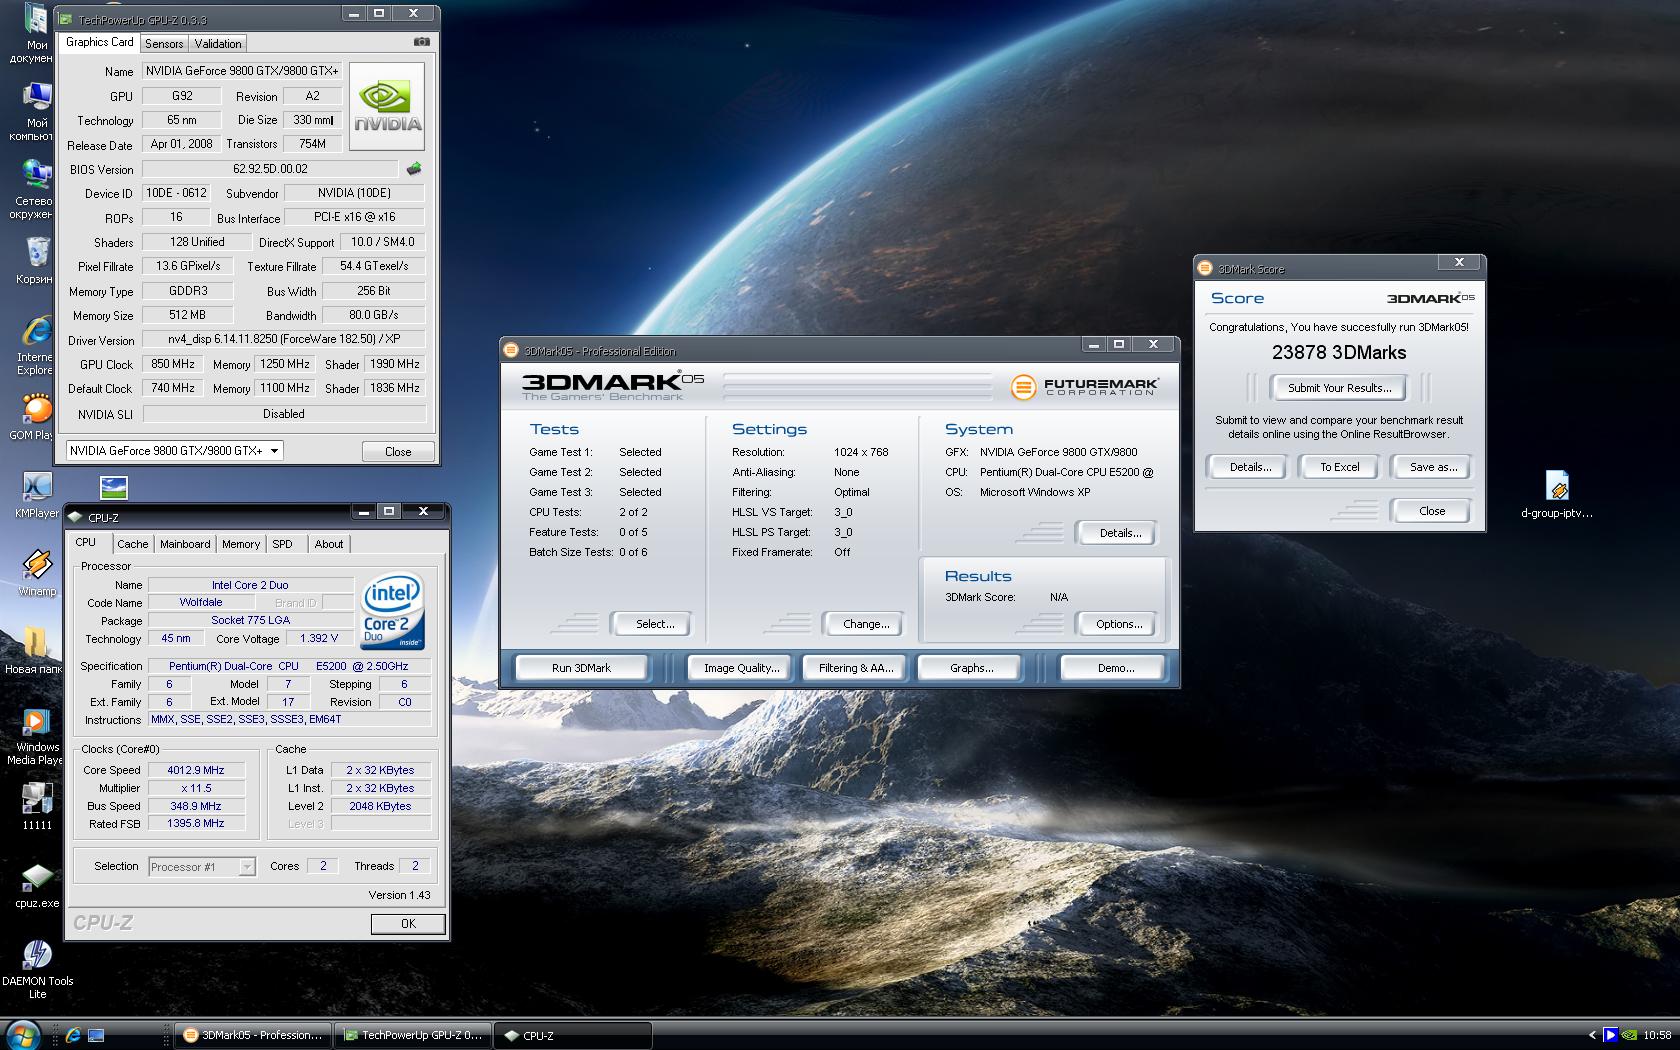Open the Windows Start orb

[23, 1034]
